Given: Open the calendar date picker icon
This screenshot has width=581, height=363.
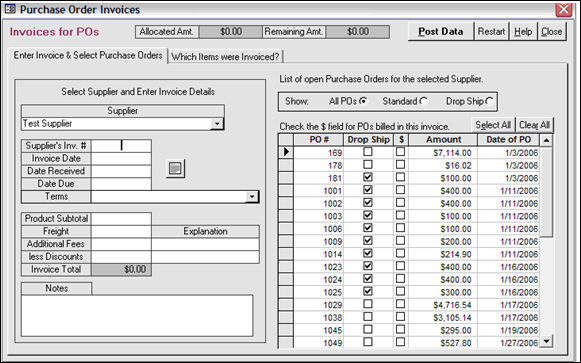Looking at the screenshot, I should tap(175, 169).
